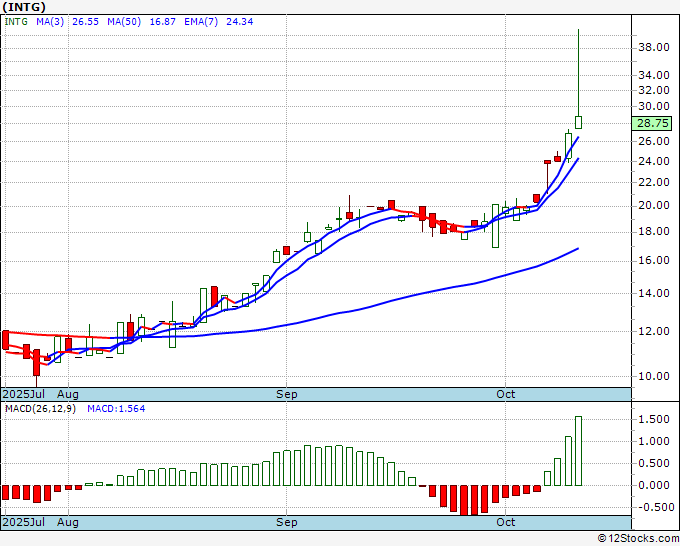
Task: Click the EMA(7) indicator label
Action: click(x=201, y=22)
